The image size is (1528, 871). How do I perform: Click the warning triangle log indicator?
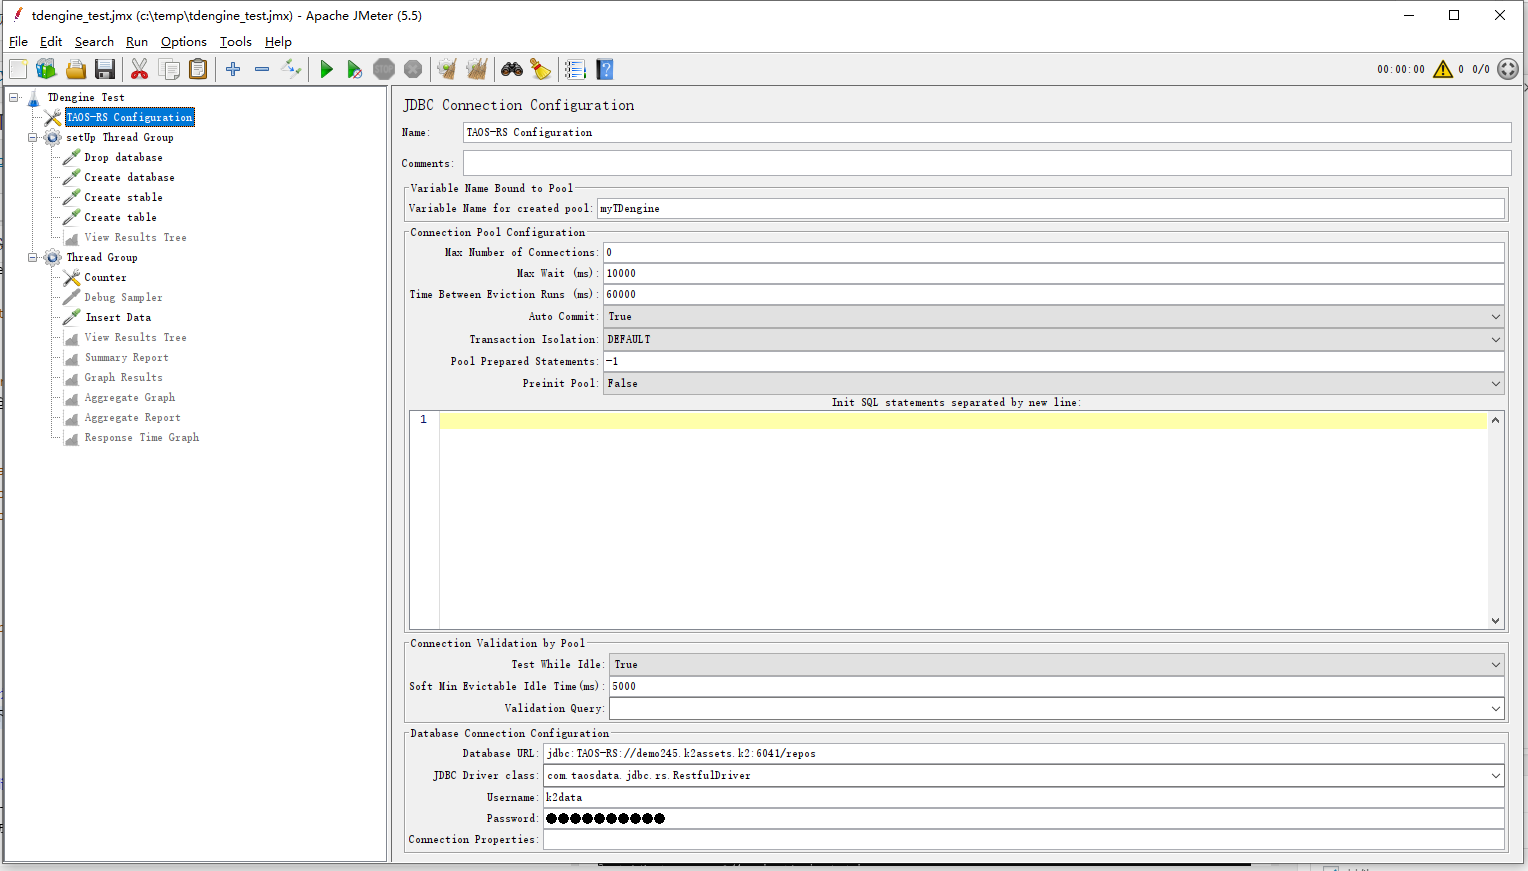pos(1442,69)
